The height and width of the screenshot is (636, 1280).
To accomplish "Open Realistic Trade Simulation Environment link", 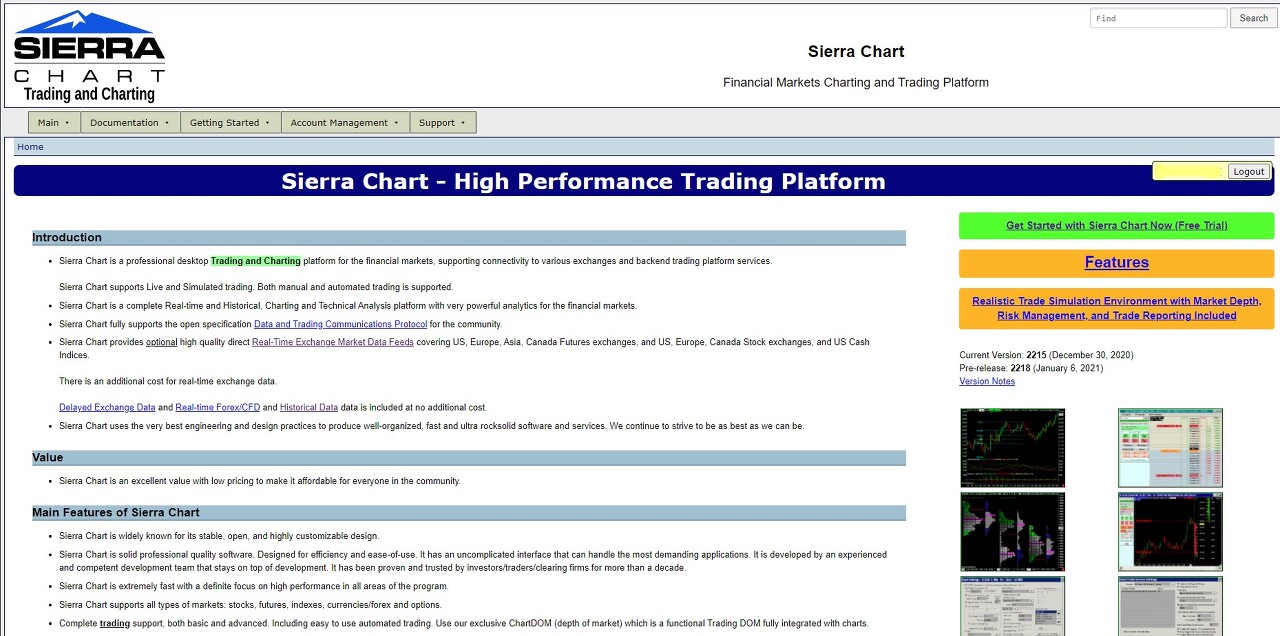I will coord(1116,308).
